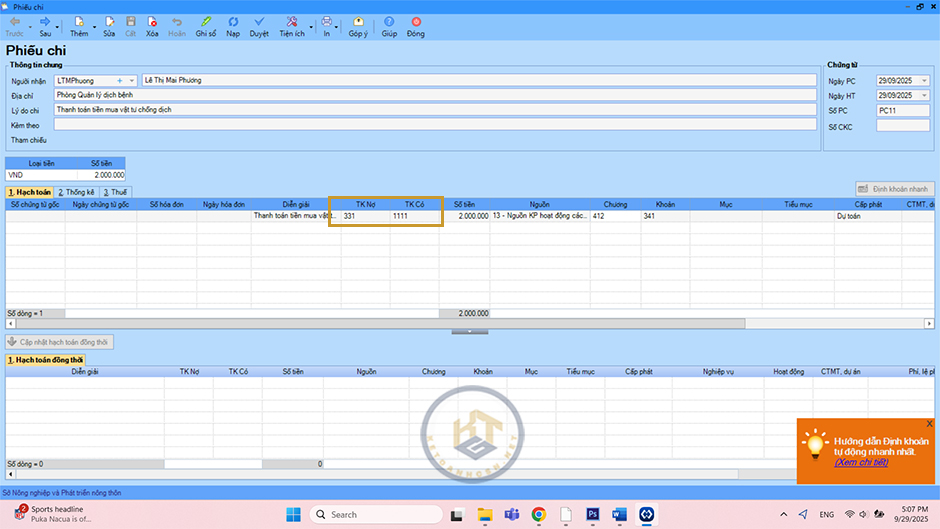Click the Lý do chi input field
The width and height of the screenshot is (940, 529).
[x=430, y=110]
